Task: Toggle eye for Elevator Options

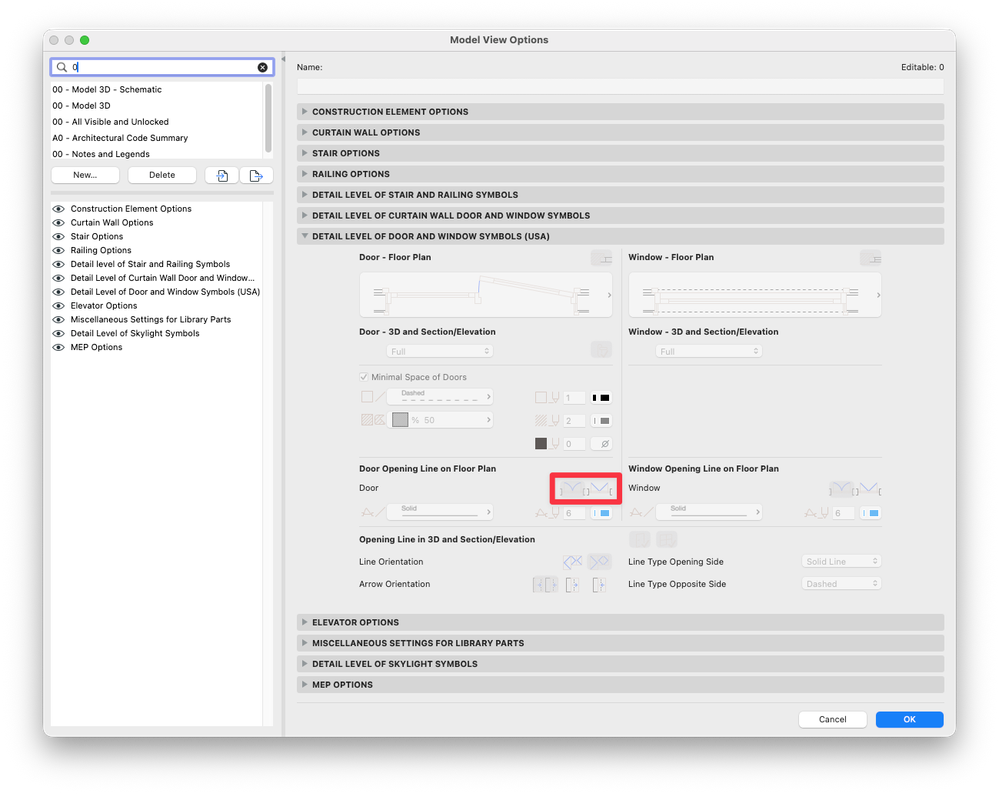Action: [59, 306]
